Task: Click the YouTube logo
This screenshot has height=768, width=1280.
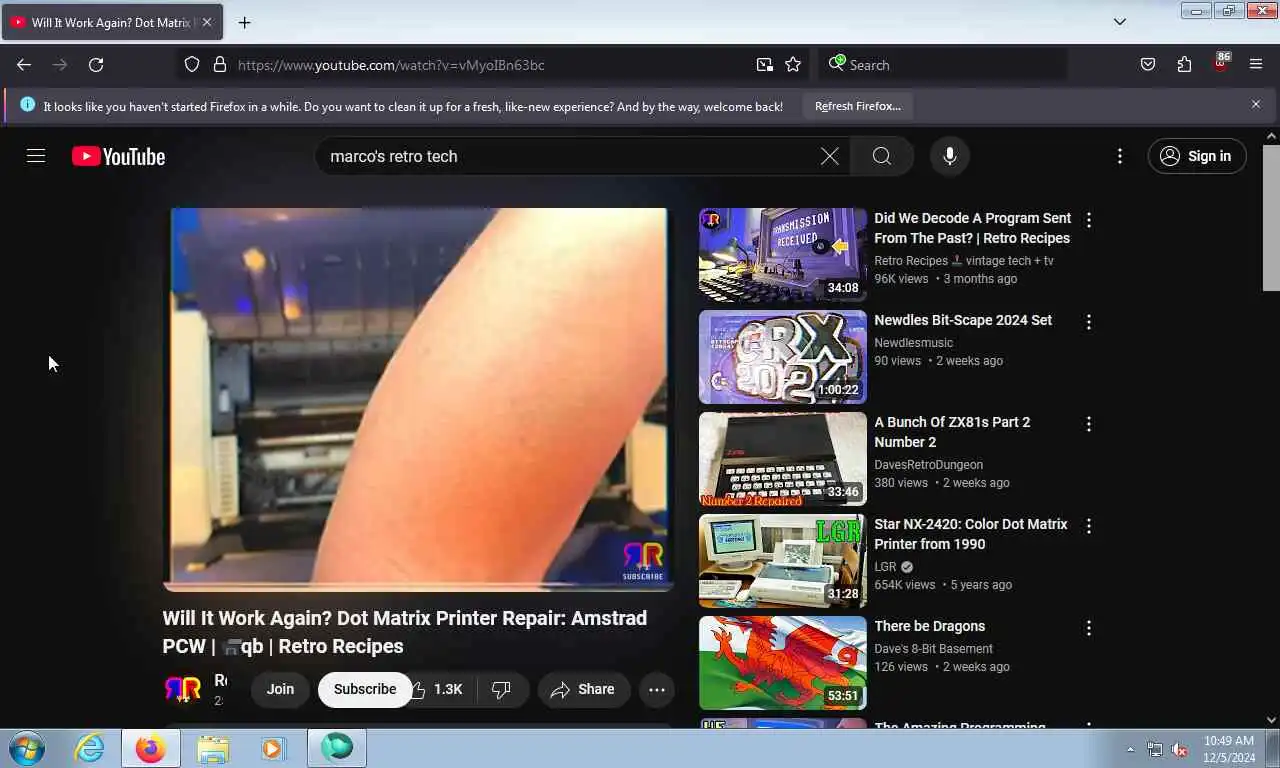Action: click(x=118, y=156)
